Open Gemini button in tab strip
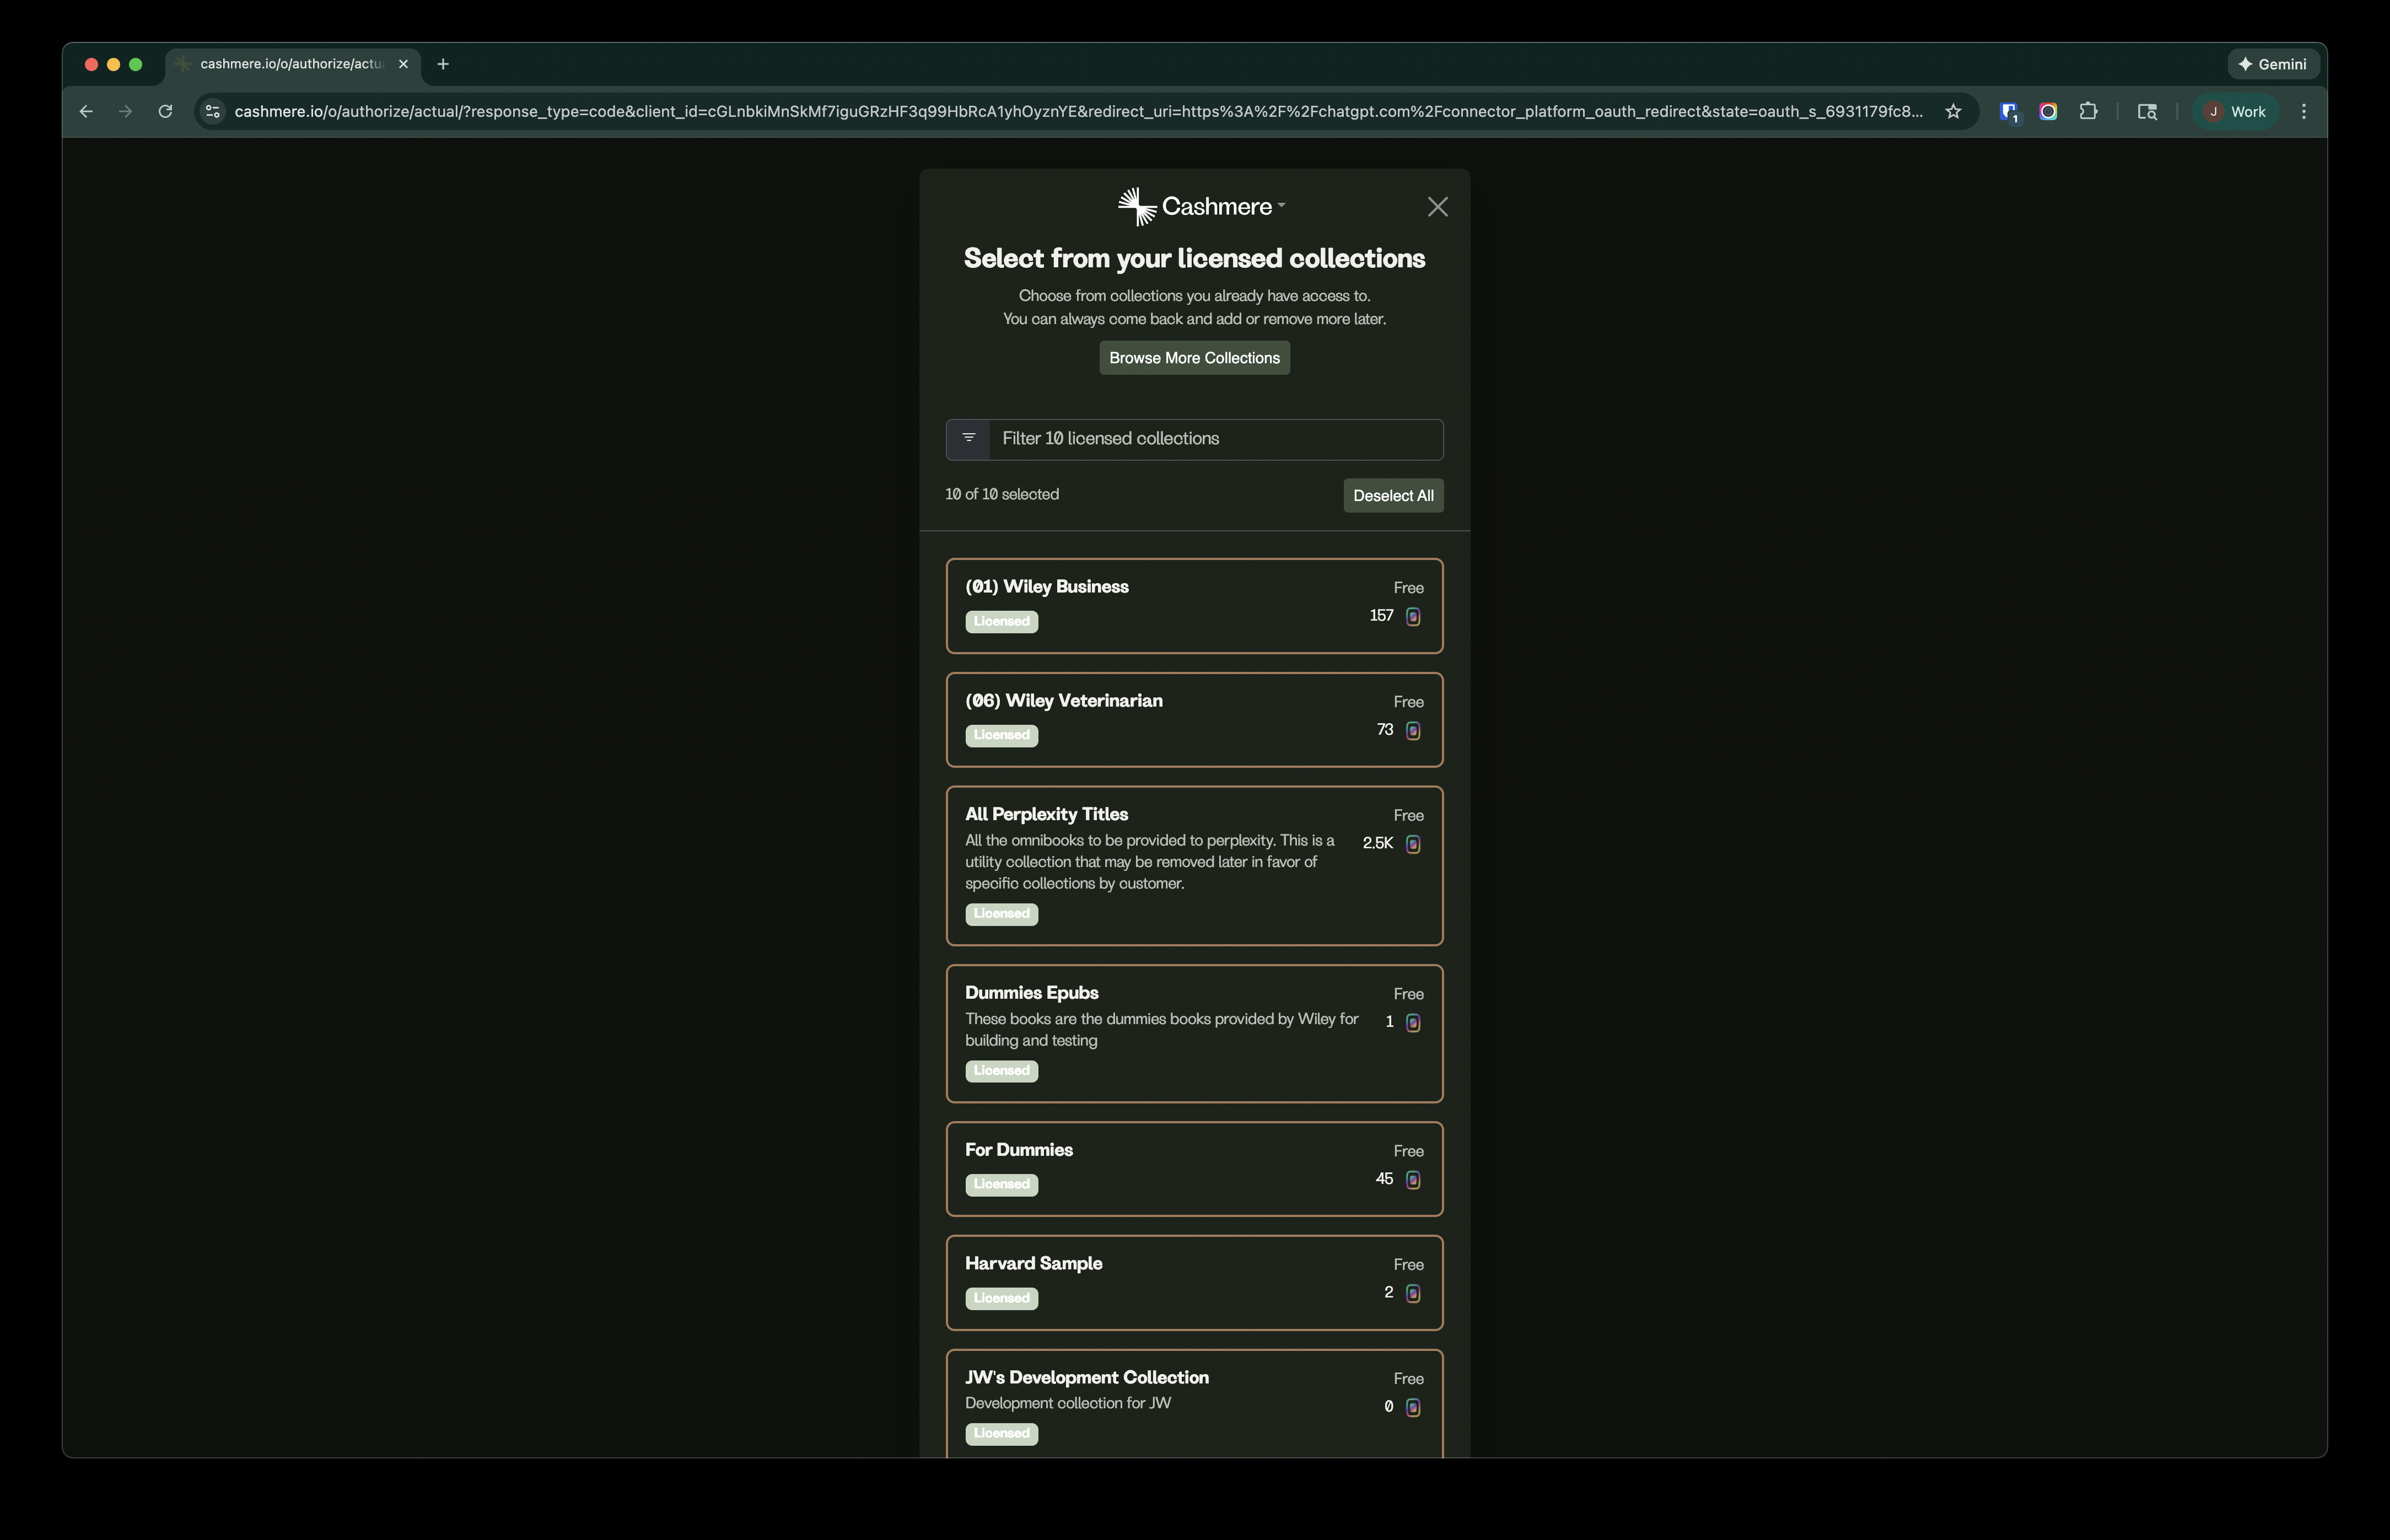The height and width of the screenshot is (1540, 2390). click(x=2272, y=64)
